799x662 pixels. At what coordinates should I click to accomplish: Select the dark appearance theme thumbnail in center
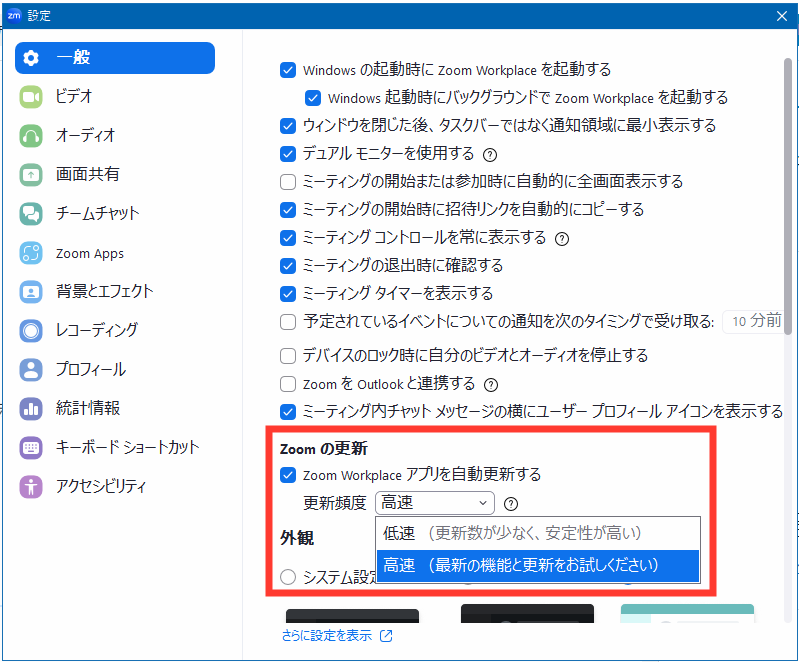click(x=527, y=614)
